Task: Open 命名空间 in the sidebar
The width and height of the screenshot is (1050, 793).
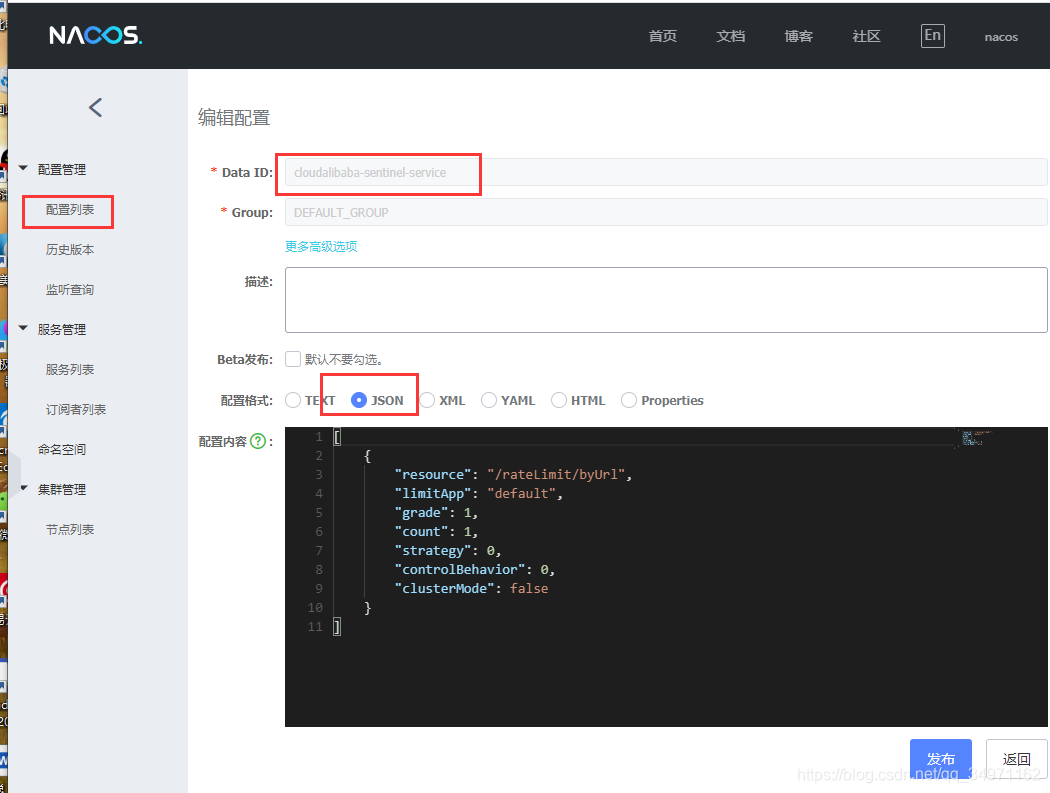Action: tap(62, 449)
